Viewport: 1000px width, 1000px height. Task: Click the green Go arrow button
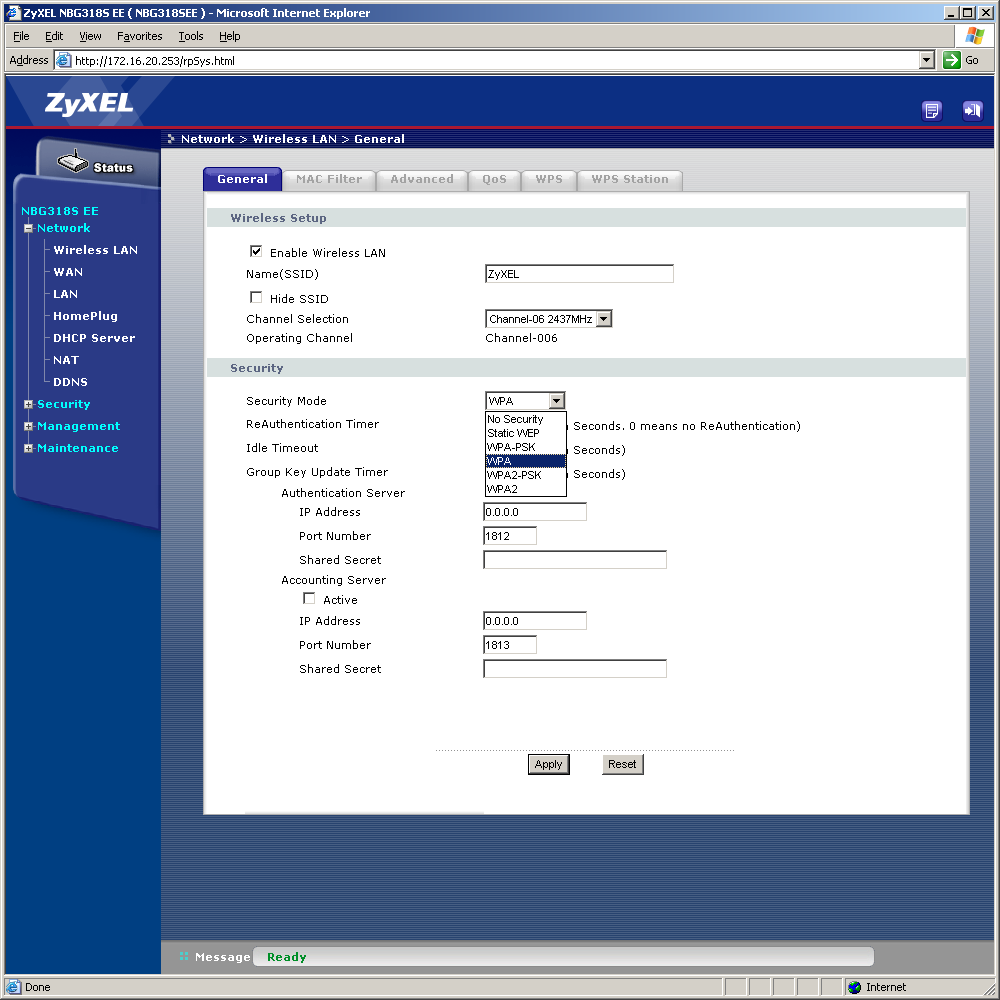tap(952, 60)
